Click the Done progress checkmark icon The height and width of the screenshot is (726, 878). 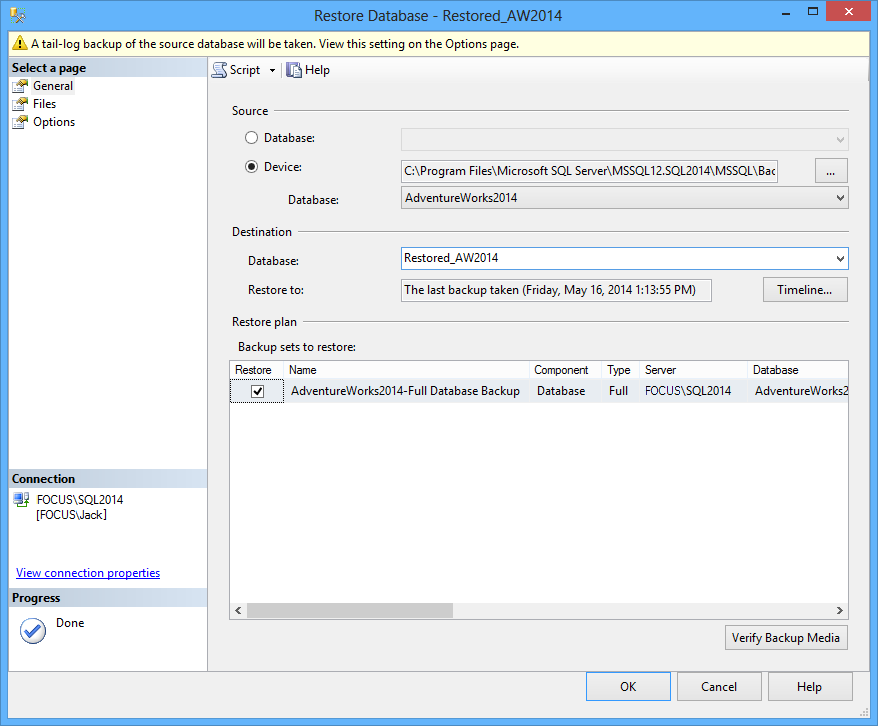click(x=33, y=631)
